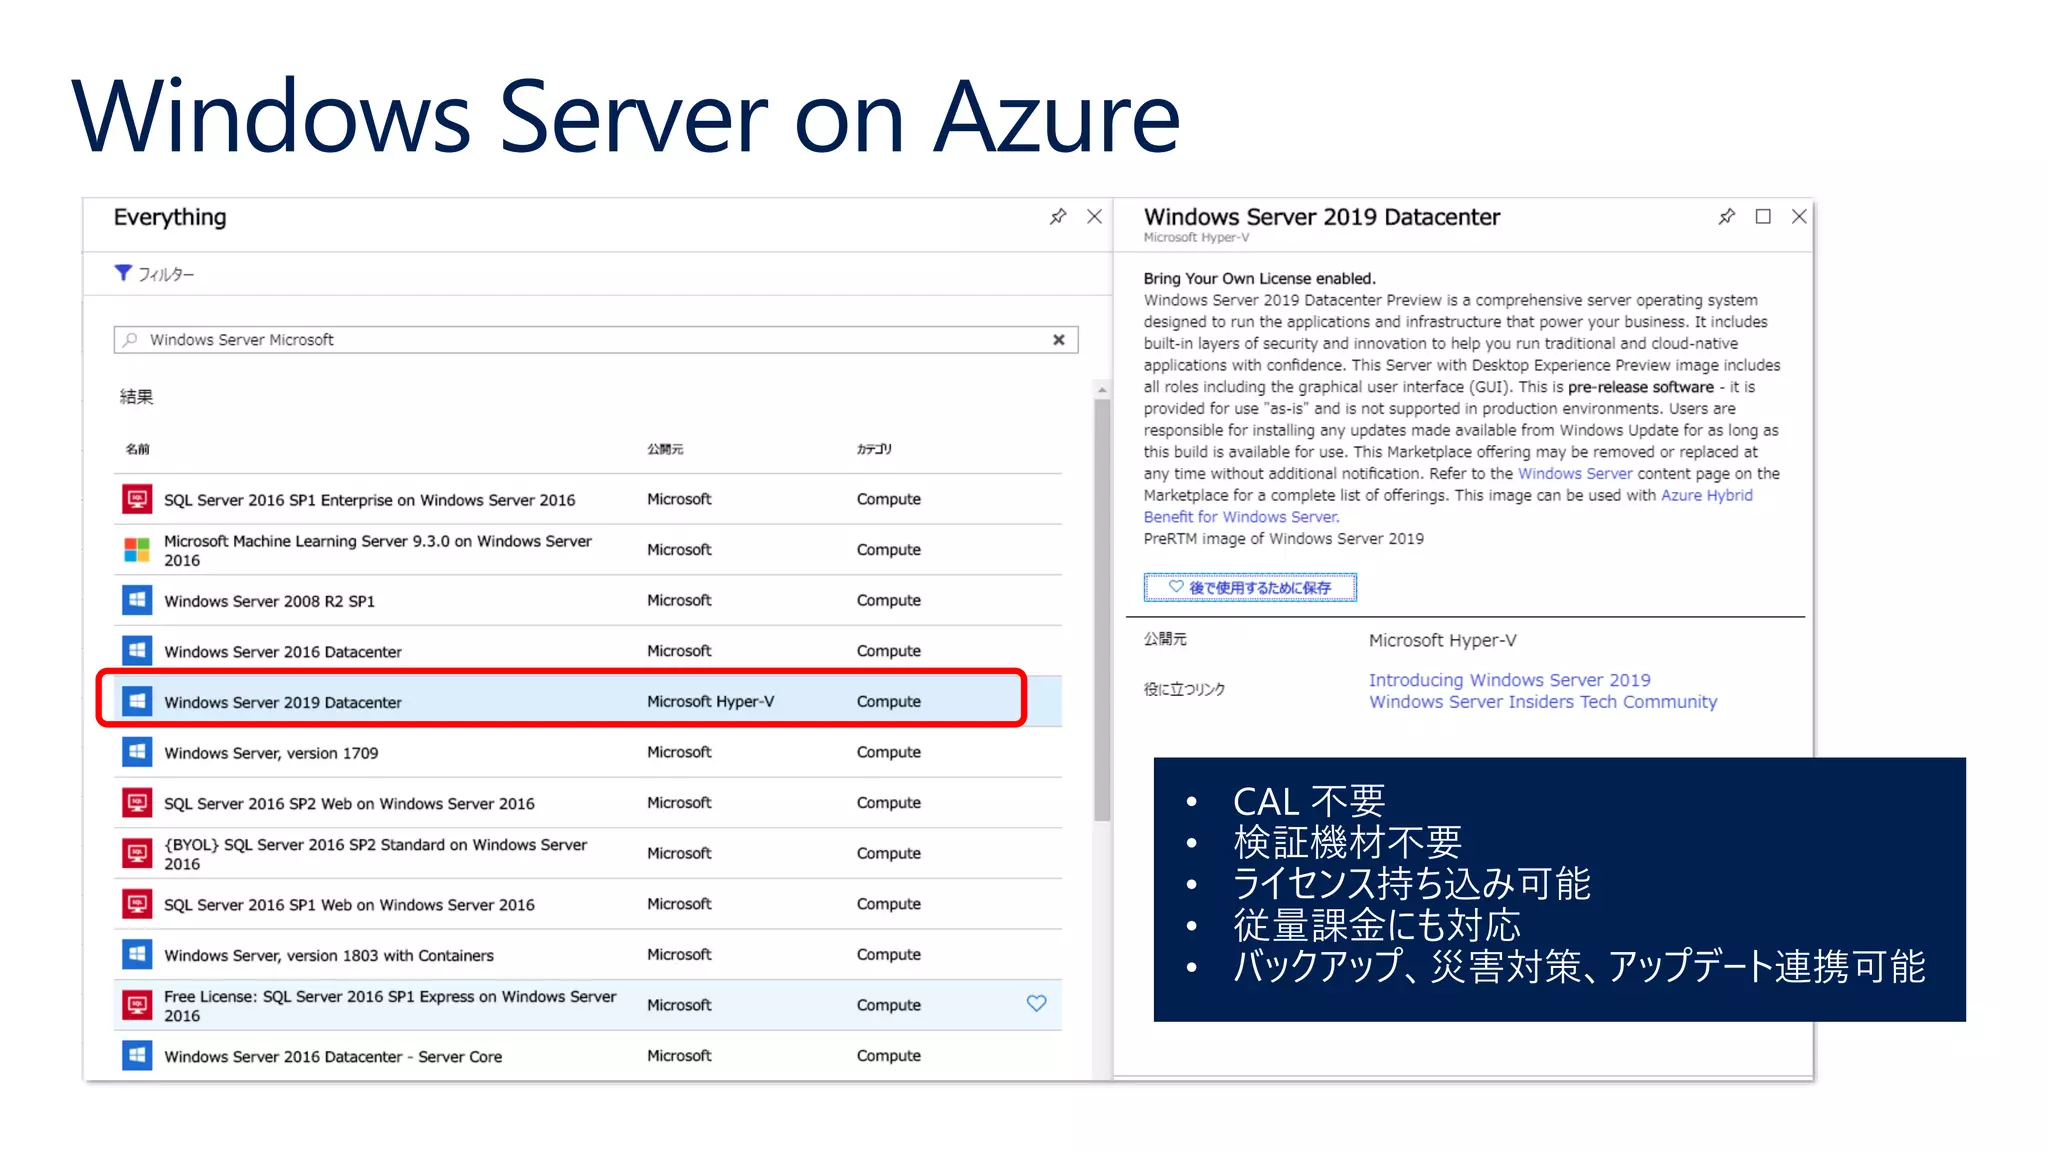This screenshot has height=1152, width=2048.
Task: Close the Everything panel
Action: pyautogui.click(x=1095, y=217)
